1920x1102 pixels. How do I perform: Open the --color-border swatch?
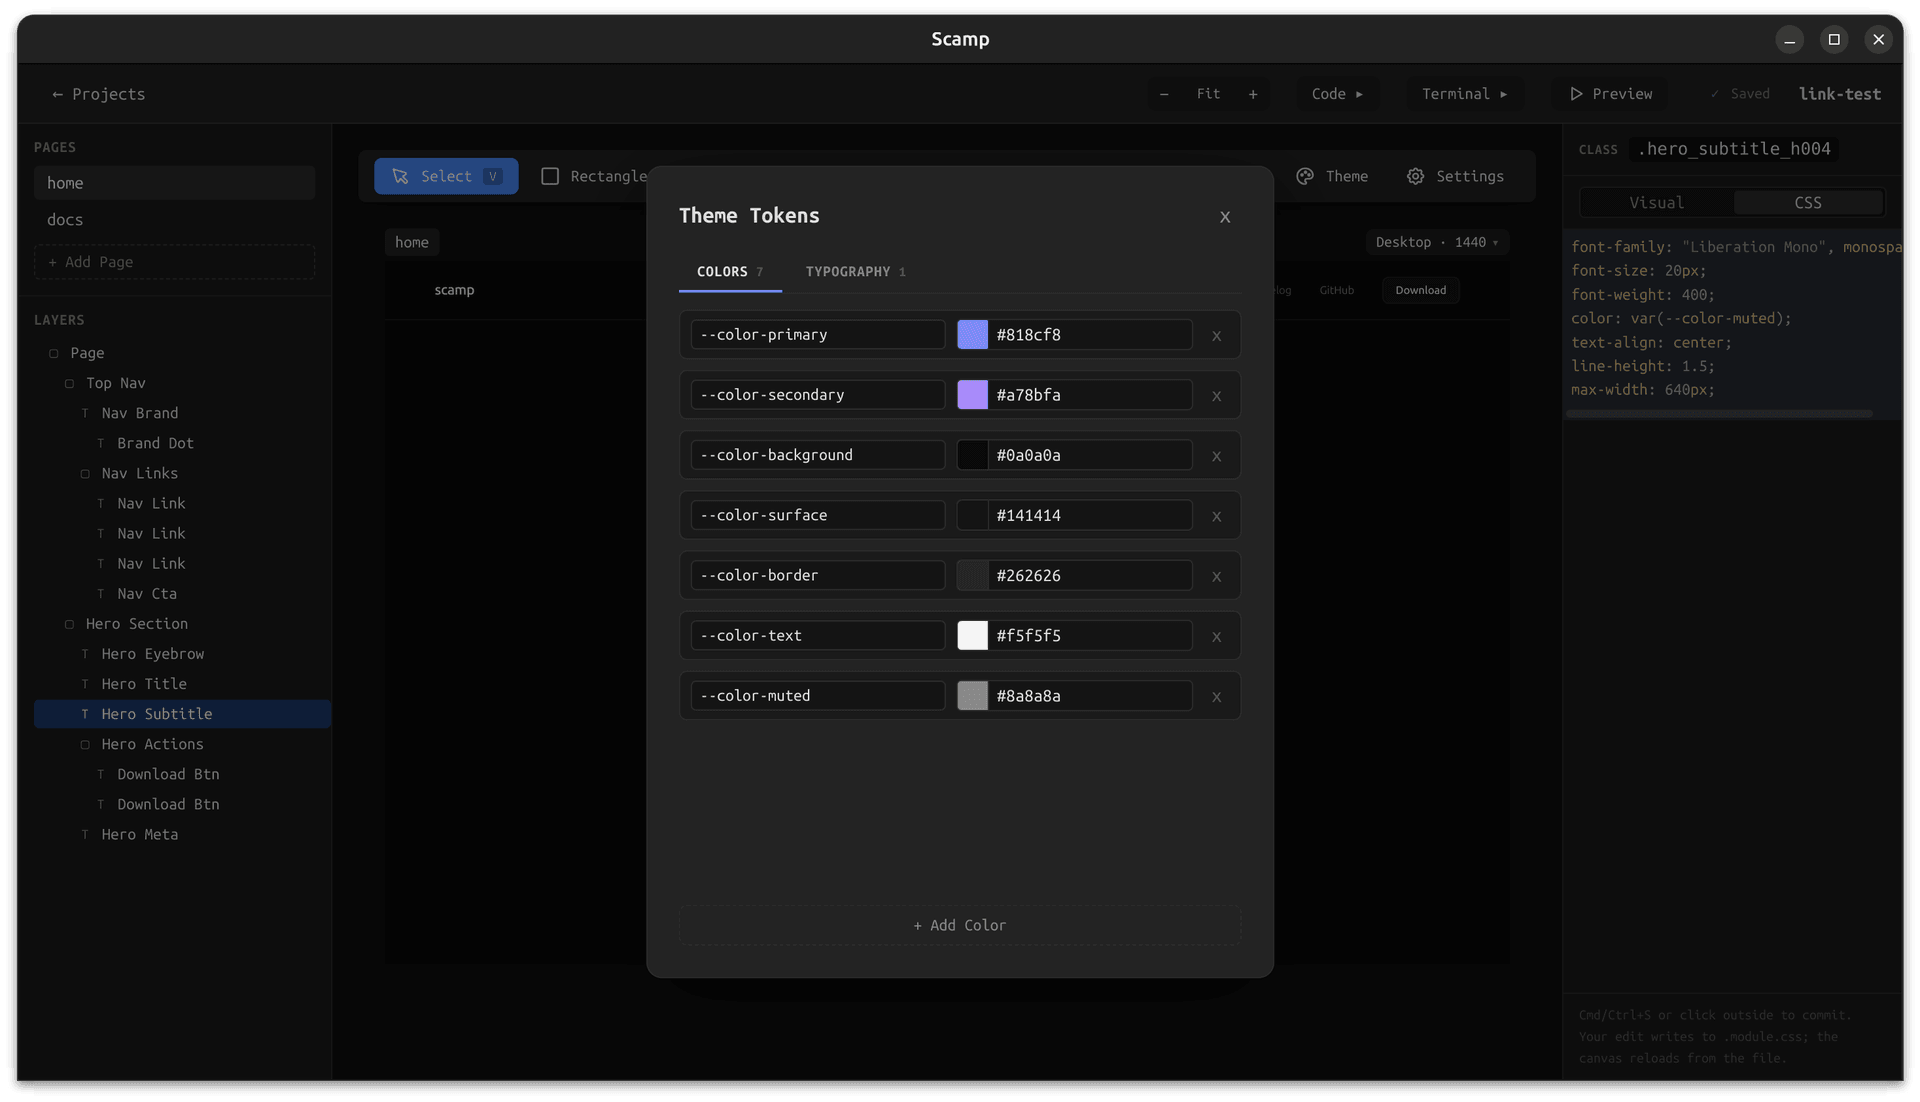[972, 575]
